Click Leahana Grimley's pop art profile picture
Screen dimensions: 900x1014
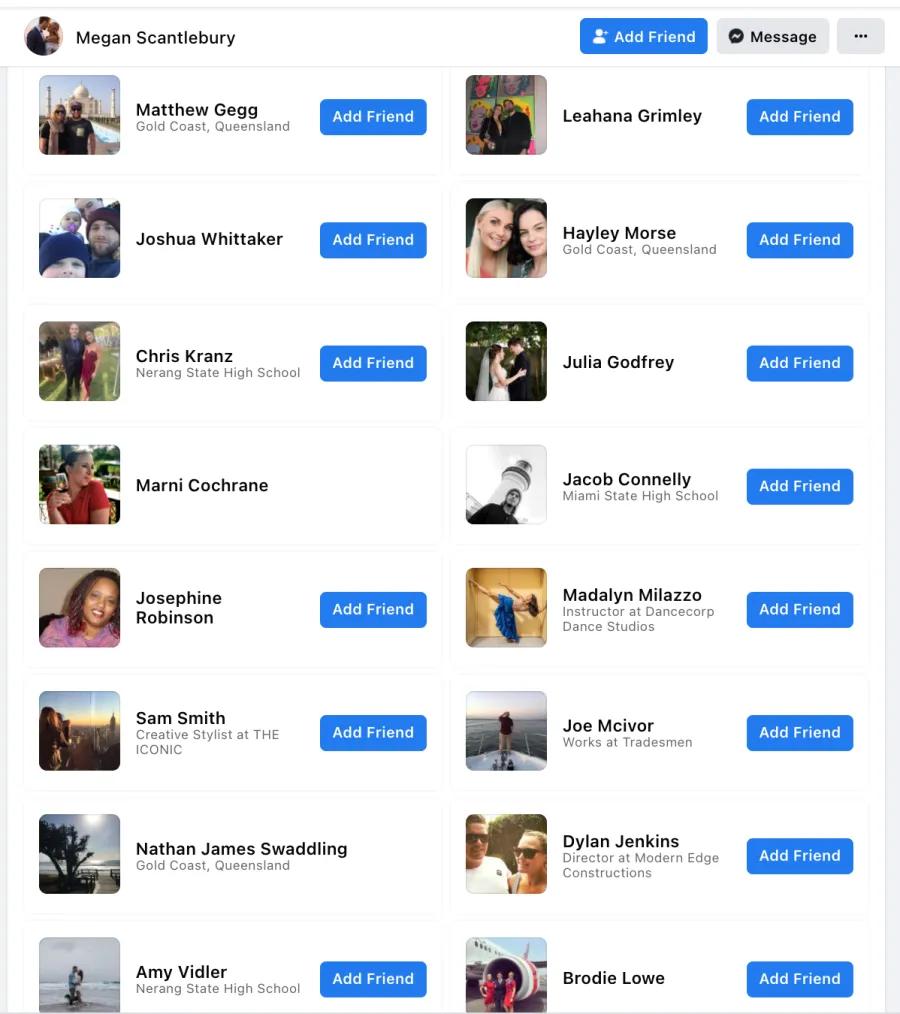[x=506, y=115]
